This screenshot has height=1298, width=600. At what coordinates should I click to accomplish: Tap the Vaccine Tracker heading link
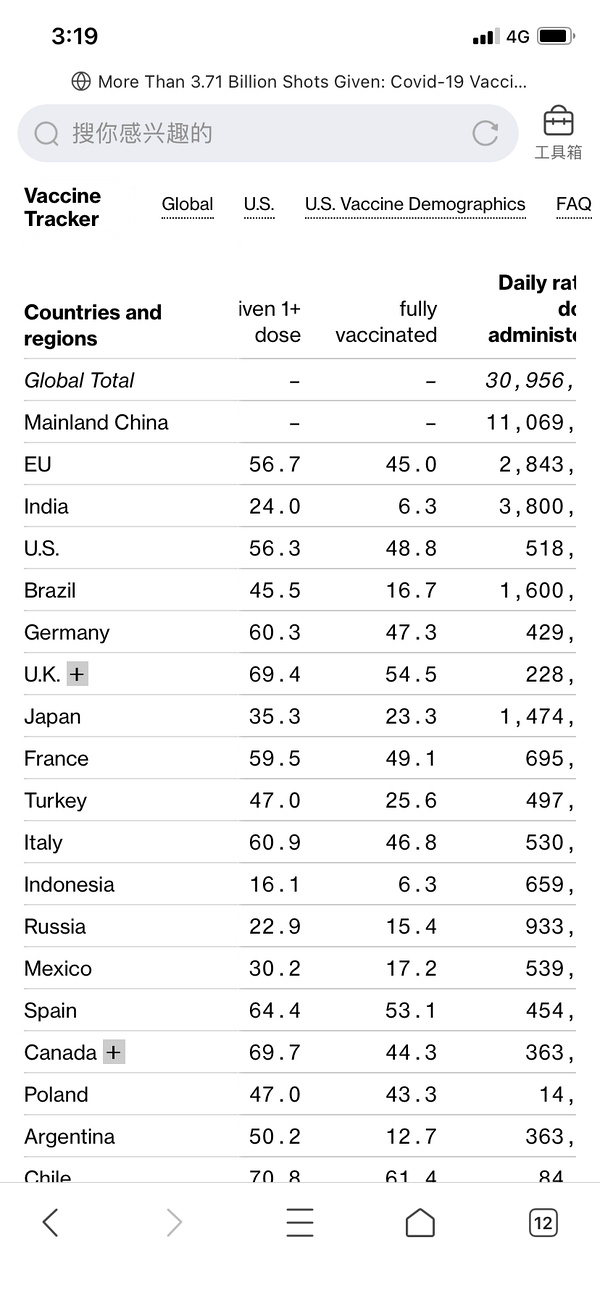(x=62, y=207)
